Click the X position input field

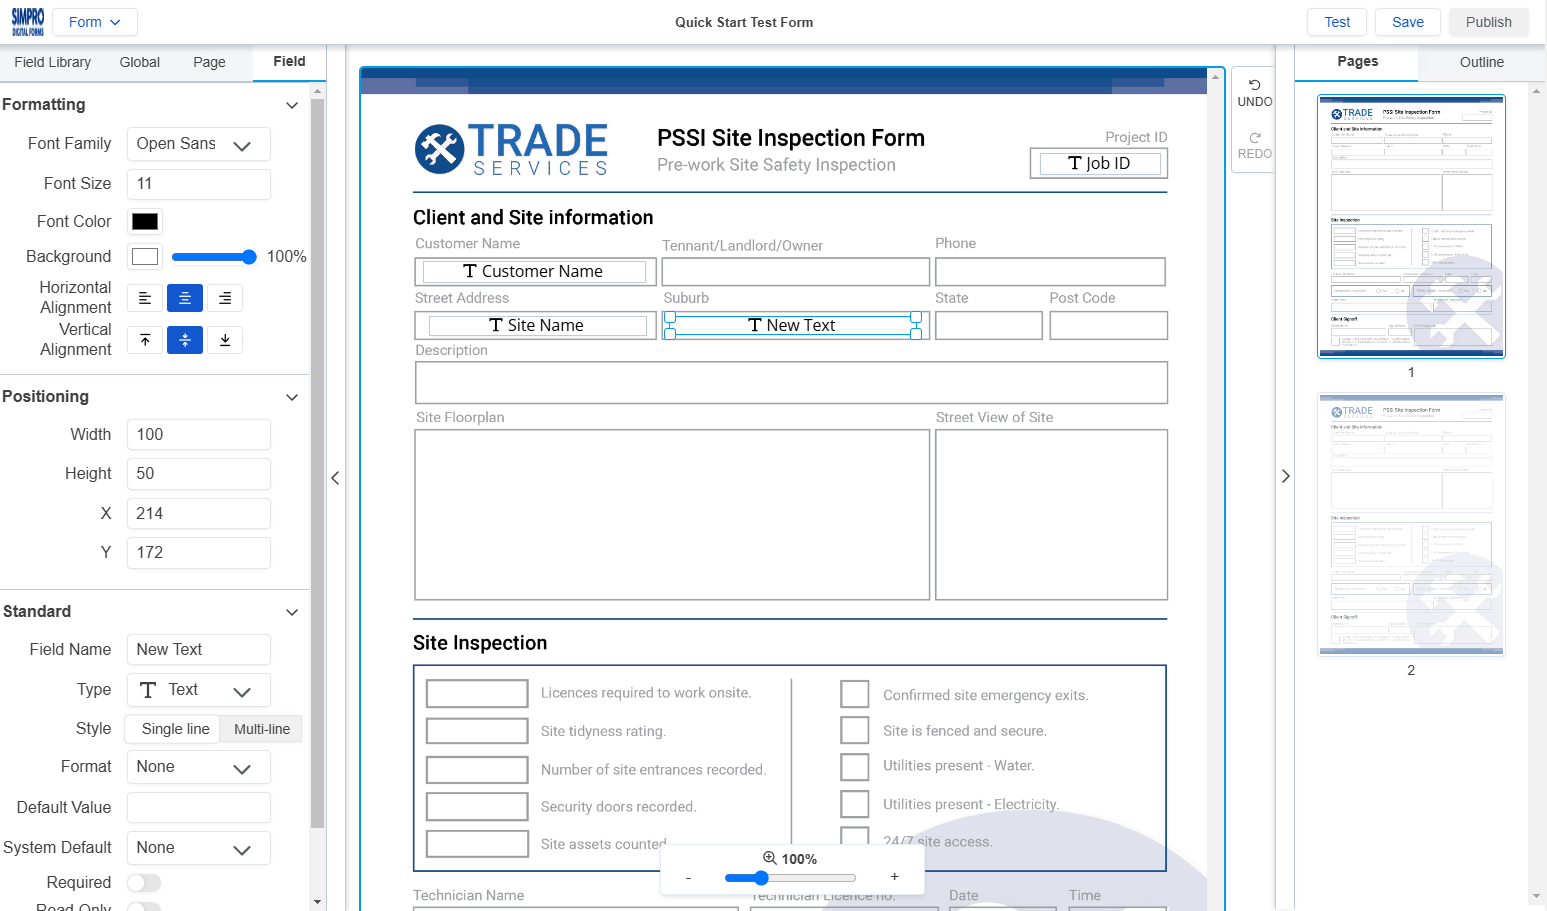click(199, 514)
